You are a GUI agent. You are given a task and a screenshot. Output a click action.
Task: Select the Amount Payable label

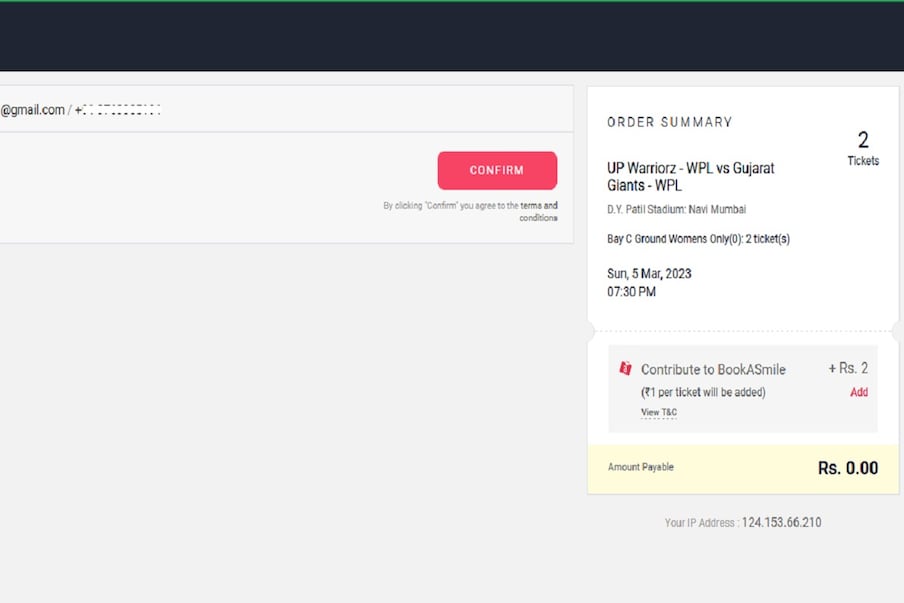point(641,467)
